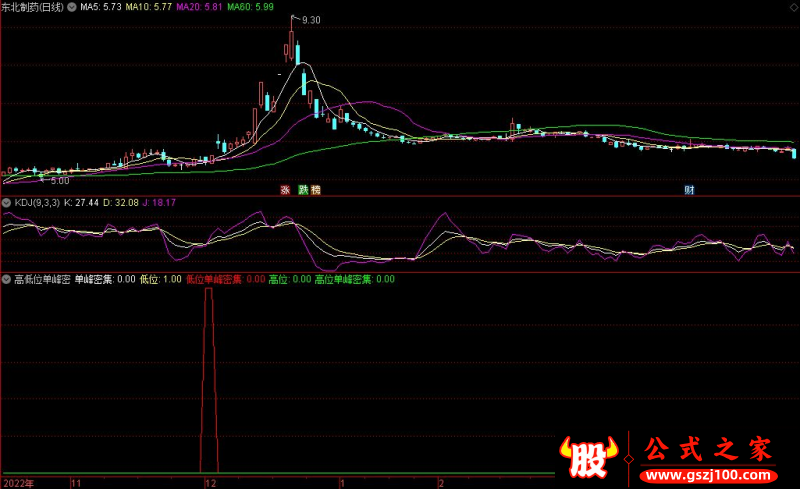The image size is (800, 489).
Task: Click the 2022年 year label on time axis
Action: (18, 482)
